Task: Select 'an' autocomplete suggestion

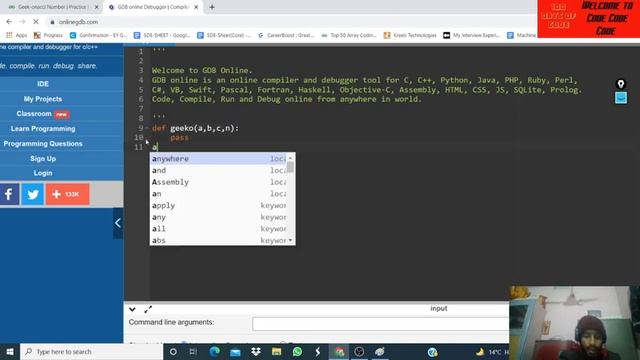Action: [219, 194]
